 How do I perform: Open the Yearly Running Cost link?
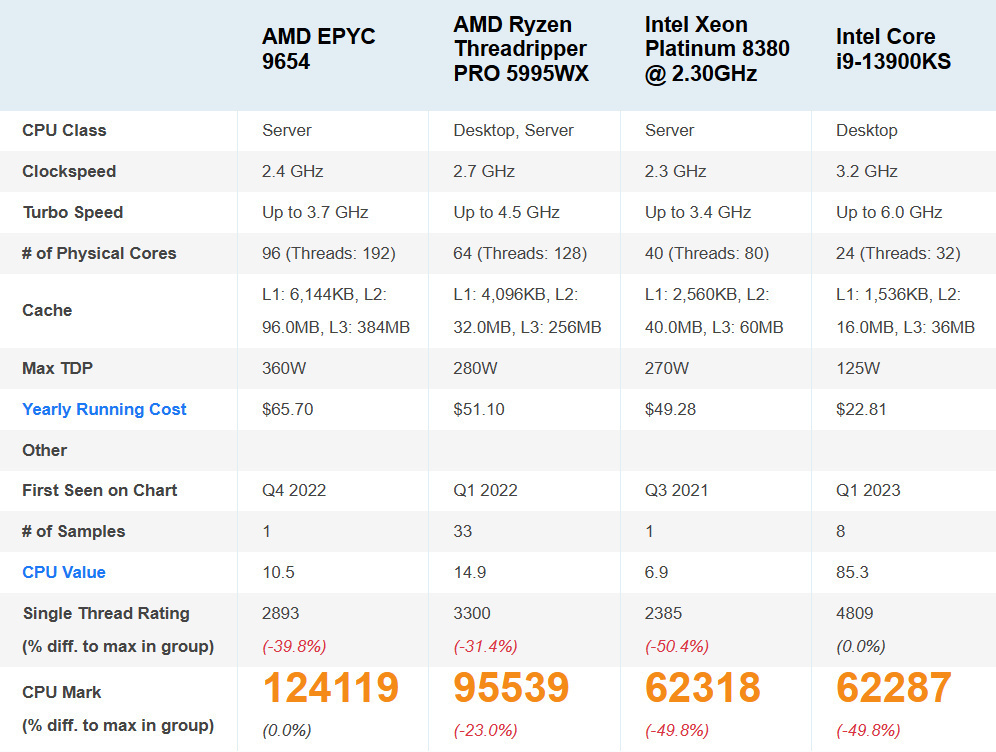pyautogui.click(x=104, y=409)
